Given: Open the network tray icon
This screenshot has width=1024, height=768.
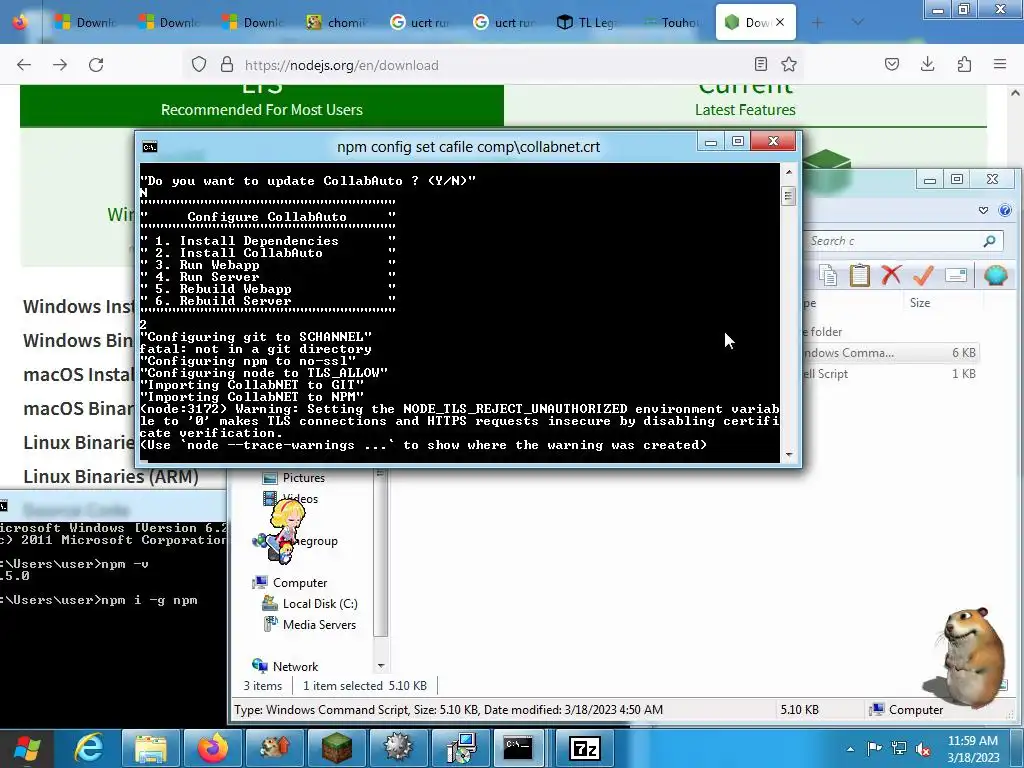Looking at the screenshot, I should 899,748.
